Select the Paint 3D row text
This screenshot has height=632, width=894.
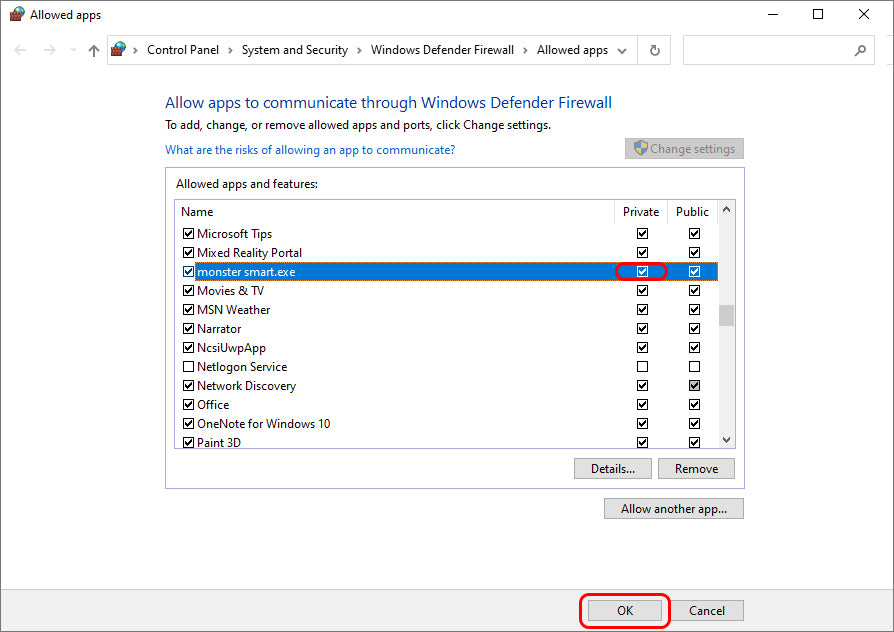click(x=219, y=443)
